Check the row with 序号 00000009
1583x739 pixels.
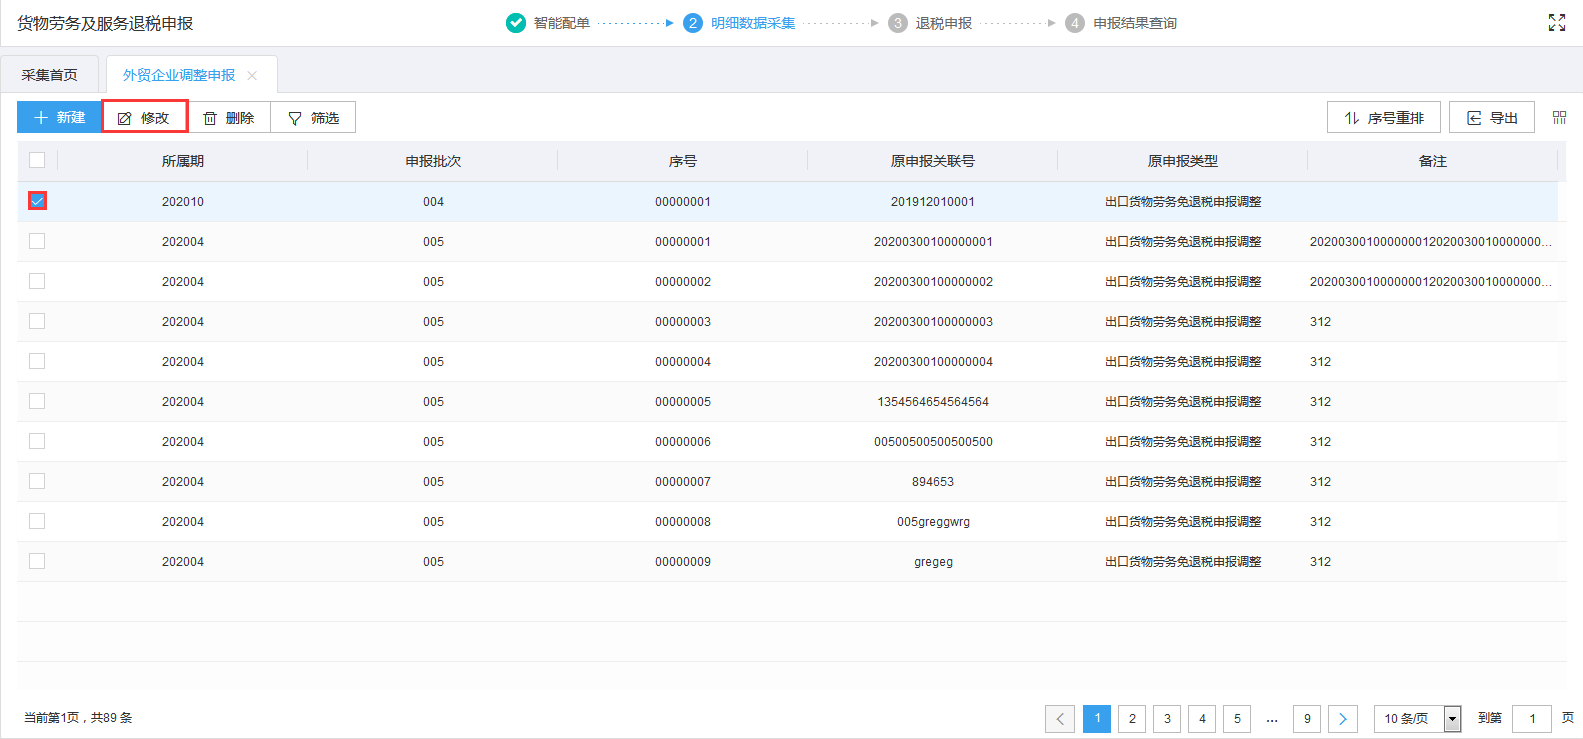pos(37,561)
